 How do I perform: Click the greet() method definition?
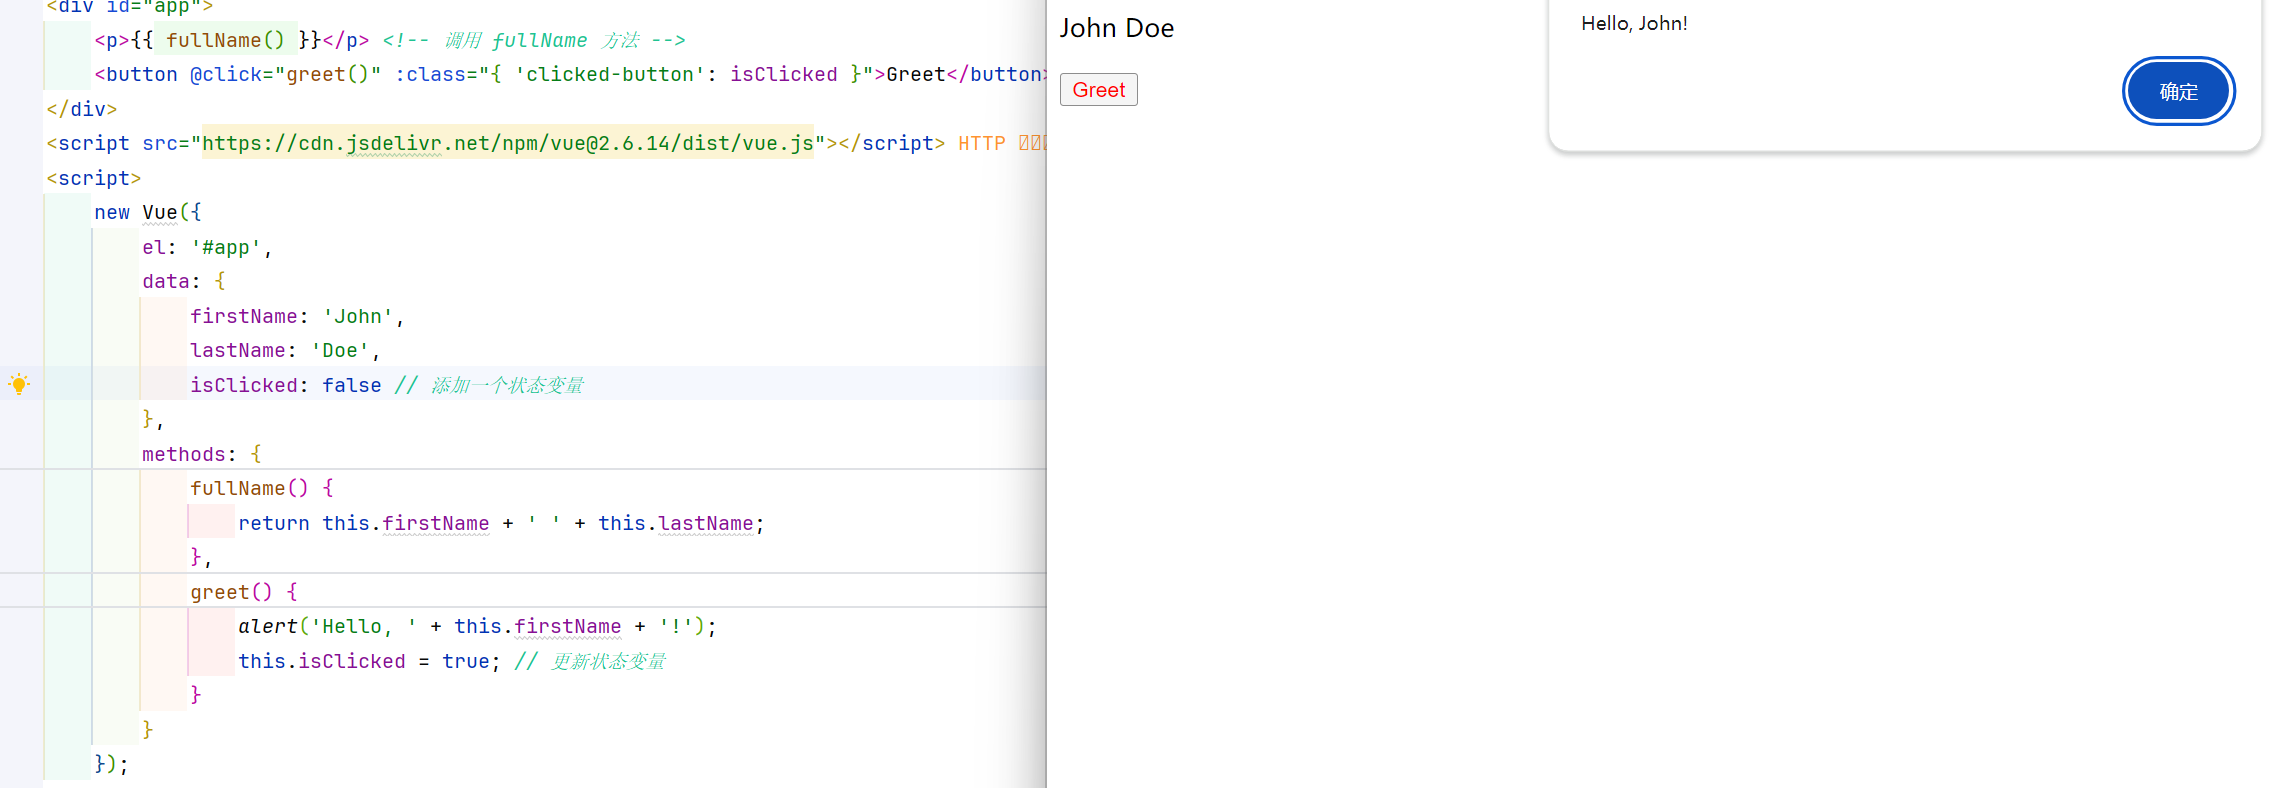pyautogui.click(x=244, y=592)
